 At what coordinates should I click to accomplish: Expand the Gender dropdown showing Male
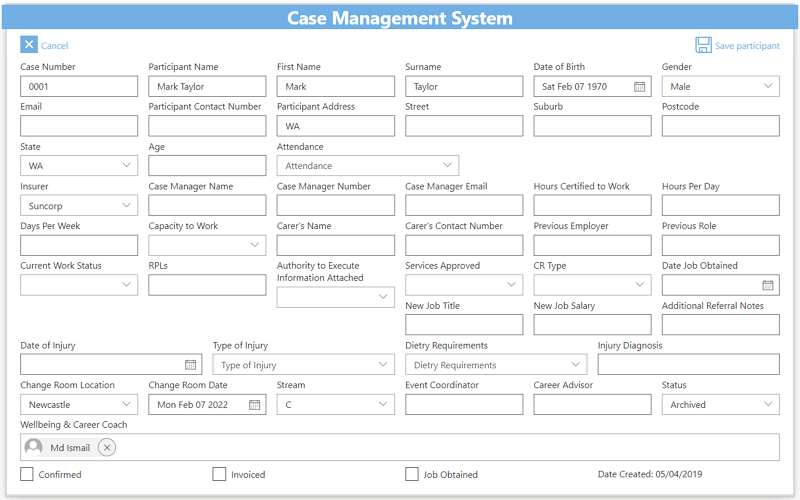tap(720, 86)
